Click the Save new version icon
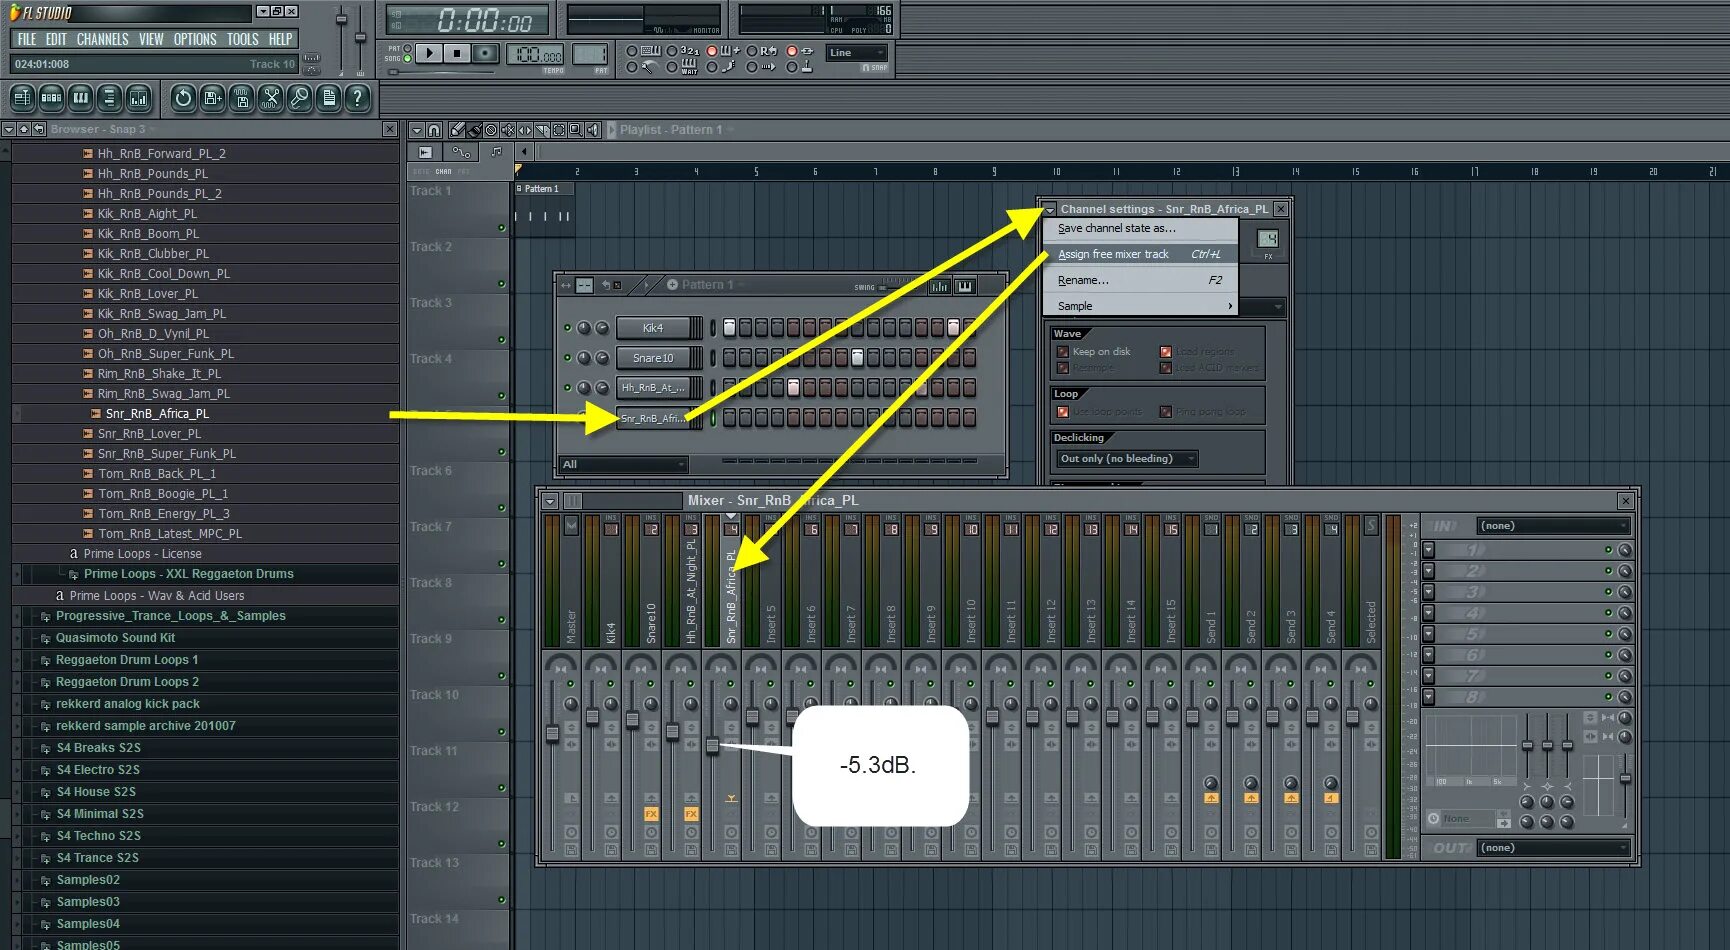This screenshot has height=950, width=1730. pos(212,98)
